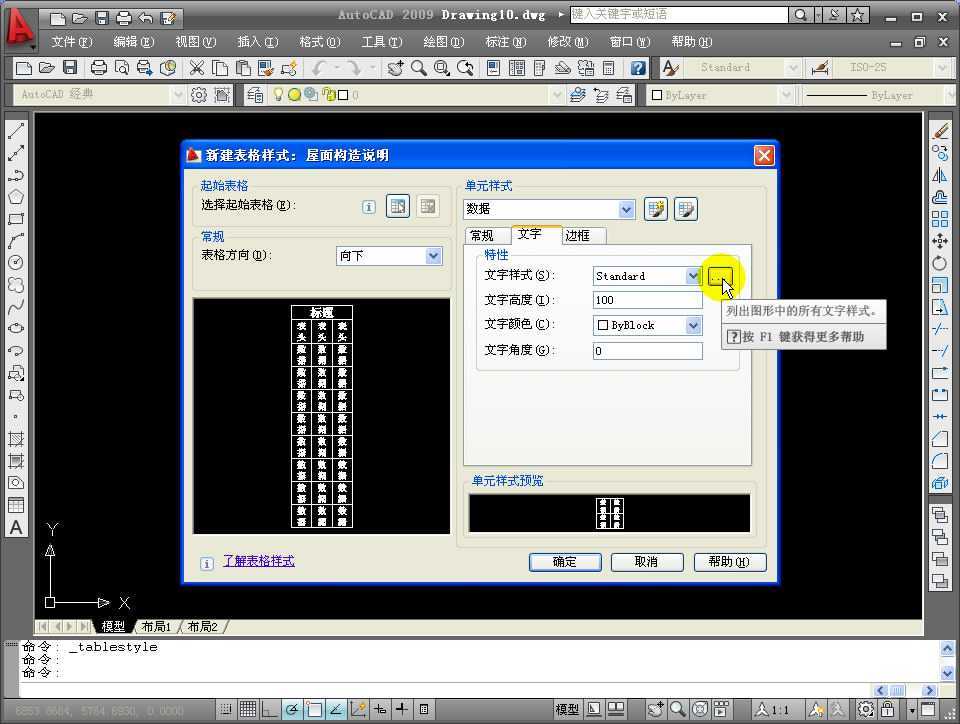Select the Table tool in draw toolbar
Viewport: 960px width, 724px height.
point(16,505)
